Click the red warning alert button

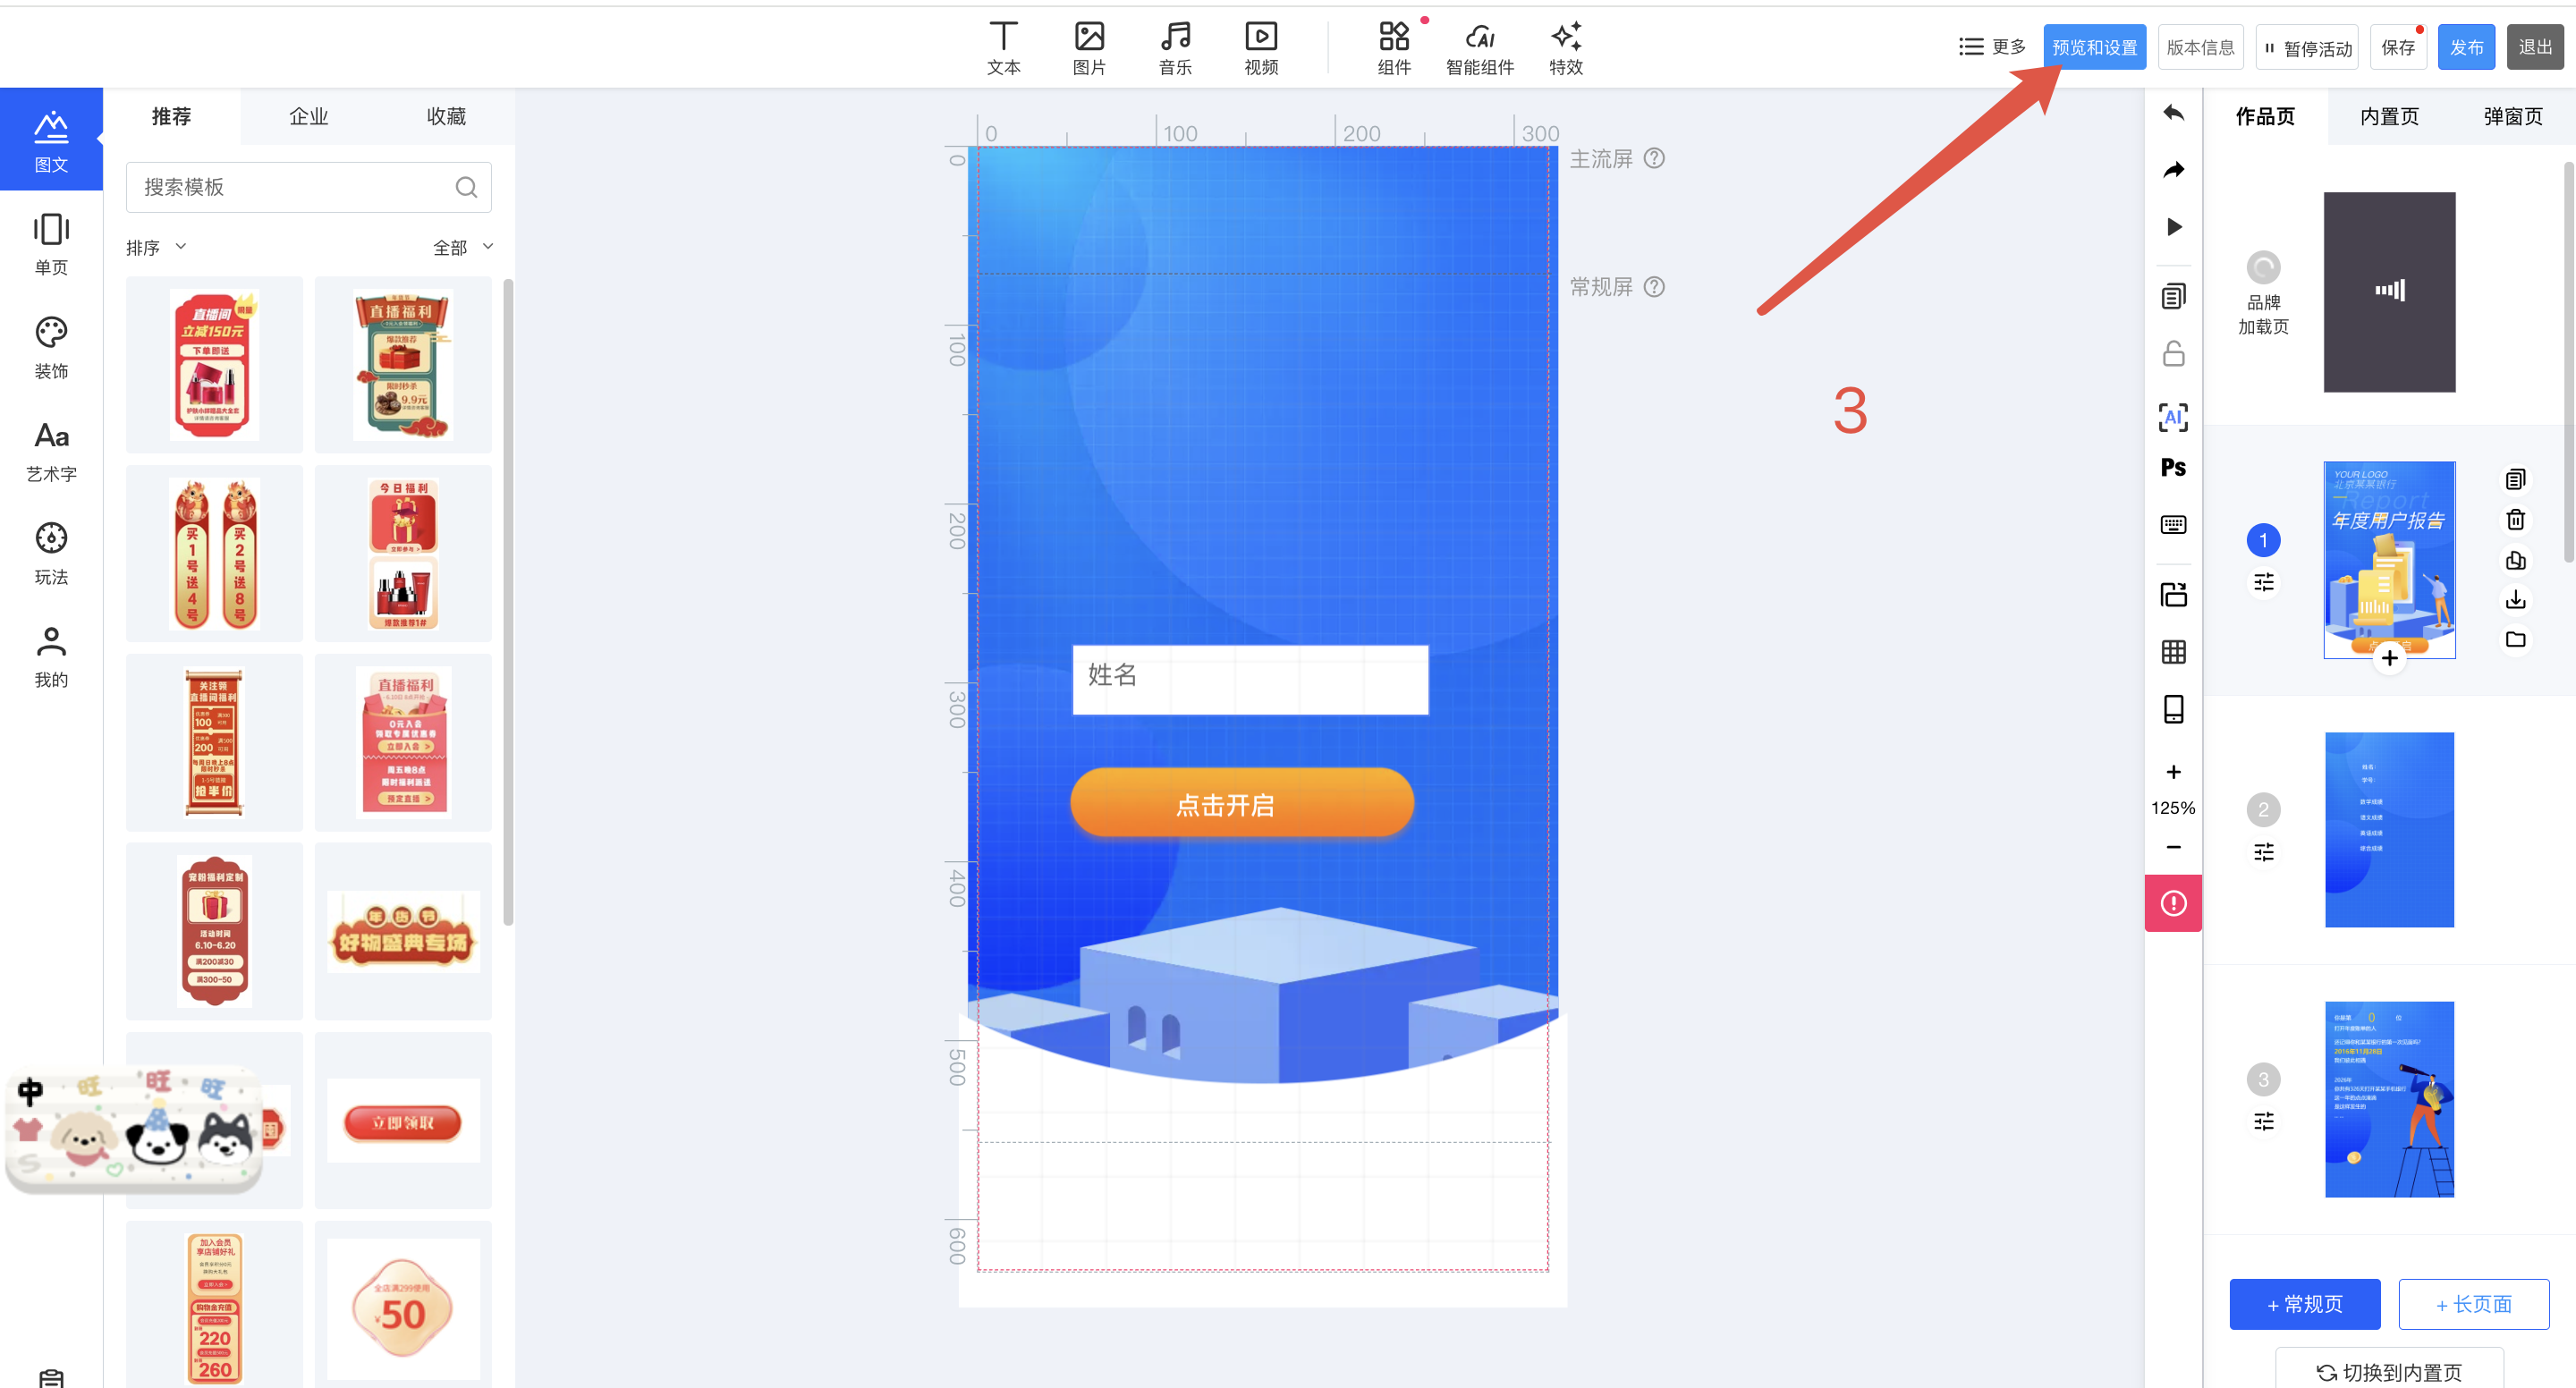click(2173, 903)
